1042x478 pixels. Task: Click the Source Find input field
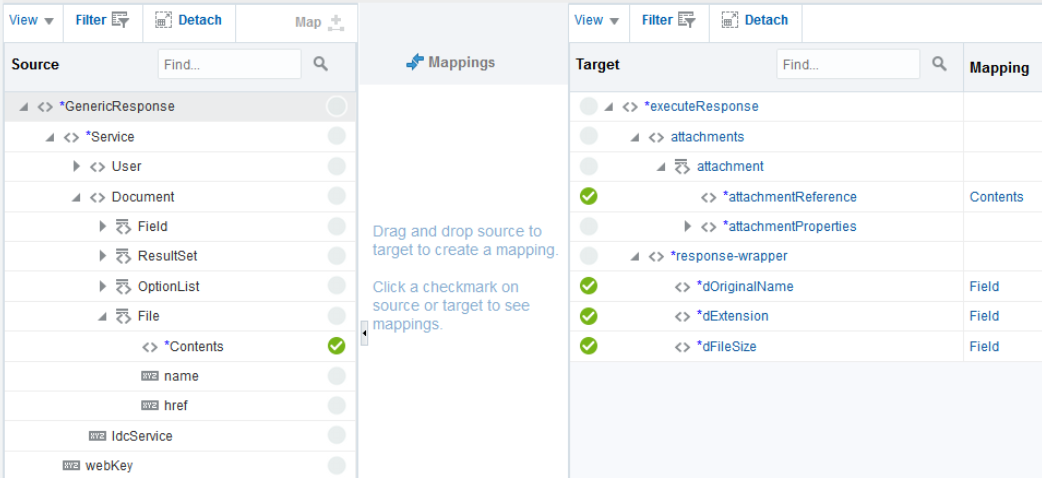(x=229, y=64)
